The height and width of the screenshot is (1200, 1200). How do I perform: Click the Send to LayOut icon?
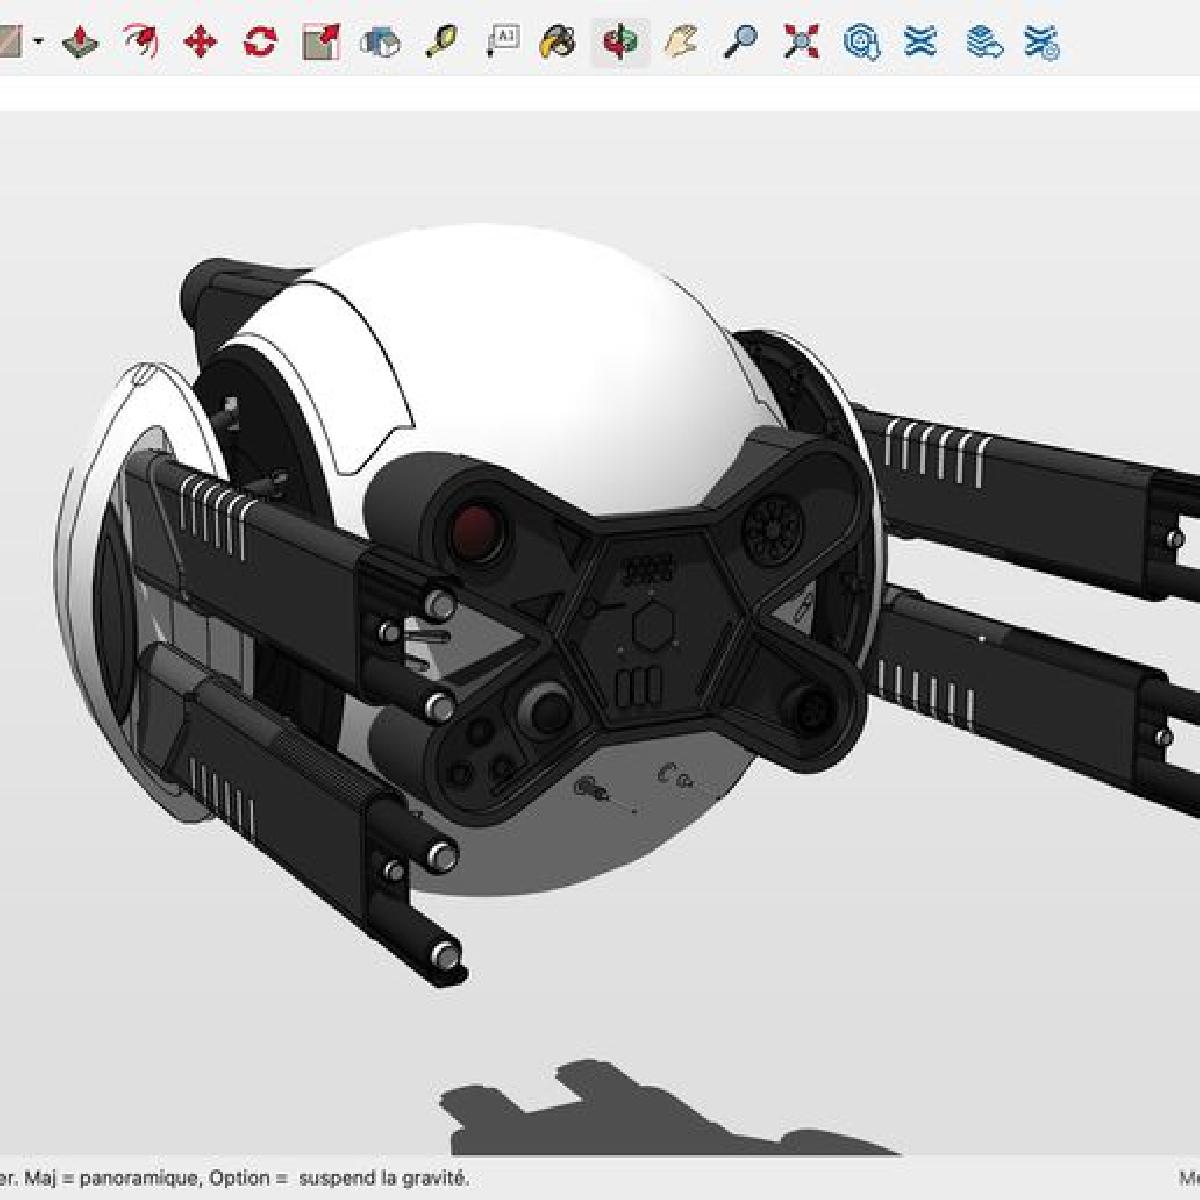tap(985, 42)
